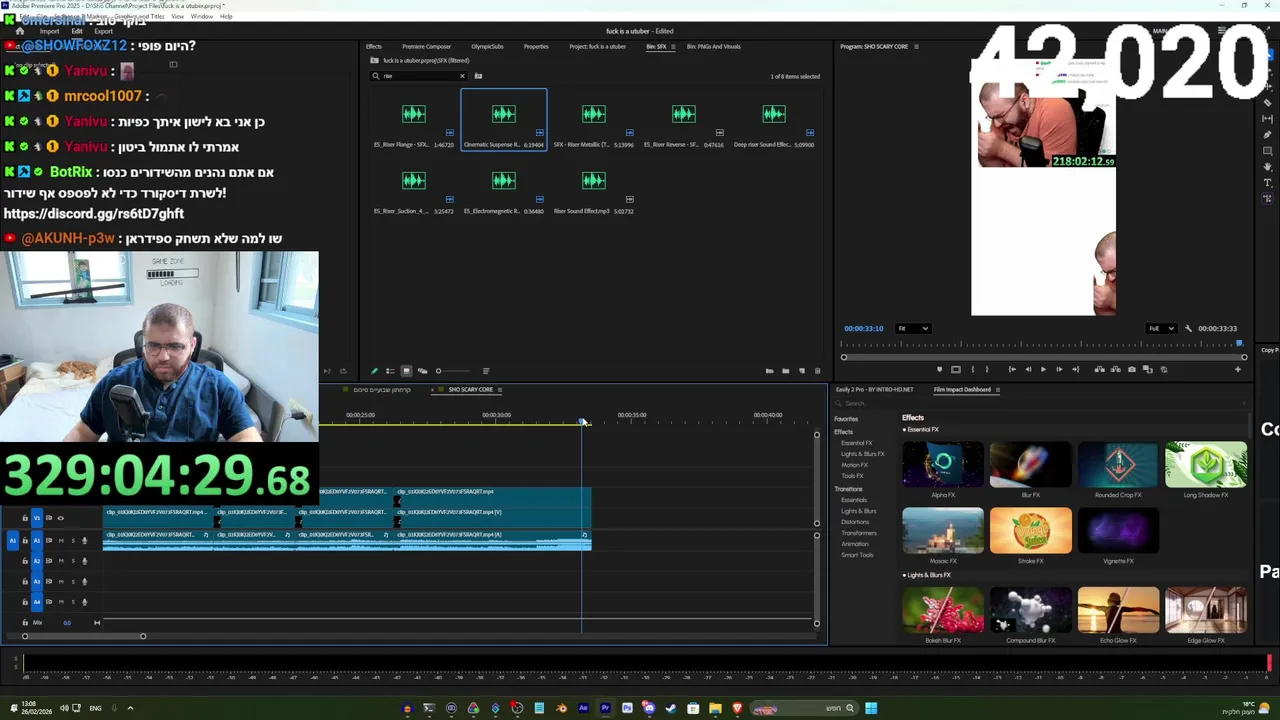Viewport: 1280px width, 720px height.
Task: Open the Import workspace tab
Action: click(x=49, y=31)
